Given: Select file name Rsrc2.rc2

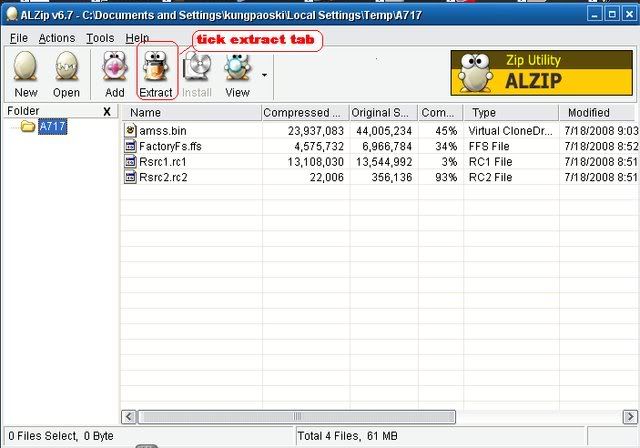Looking at the screenshot, I should [163, 177].
